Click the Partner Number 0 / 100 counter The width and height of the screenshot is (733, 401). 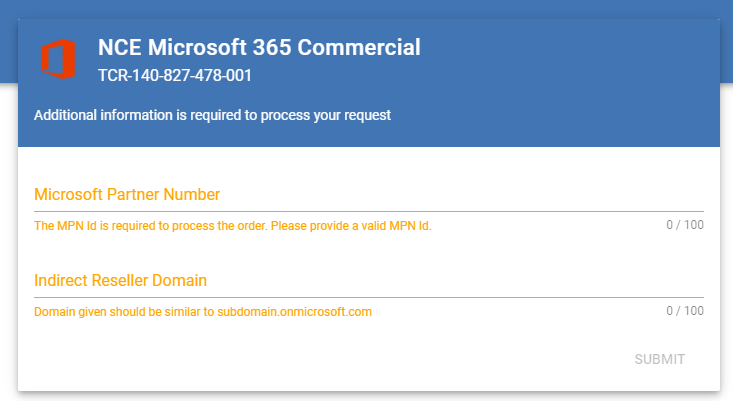click(x=685, y=225)
